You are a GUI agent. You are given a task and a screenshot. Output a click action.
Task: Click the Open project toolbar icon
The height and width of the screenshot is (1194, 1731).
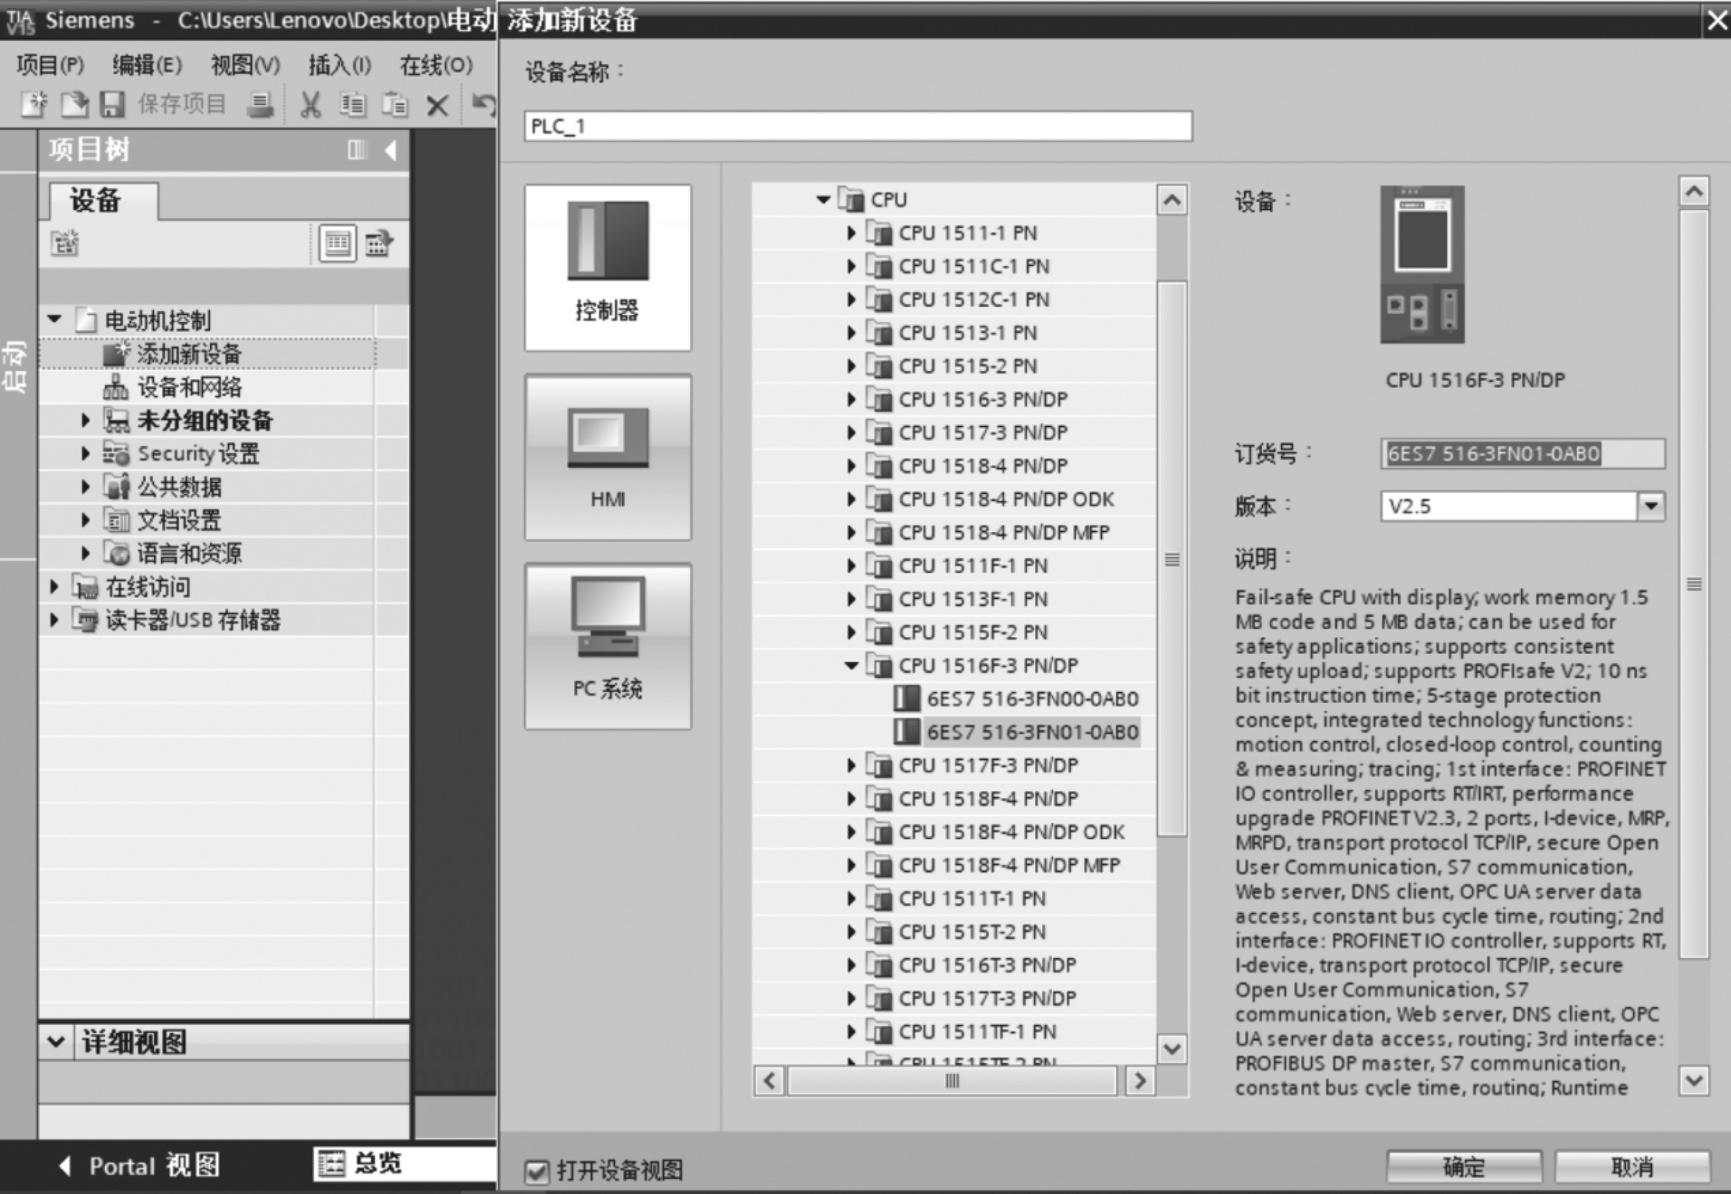74,104
